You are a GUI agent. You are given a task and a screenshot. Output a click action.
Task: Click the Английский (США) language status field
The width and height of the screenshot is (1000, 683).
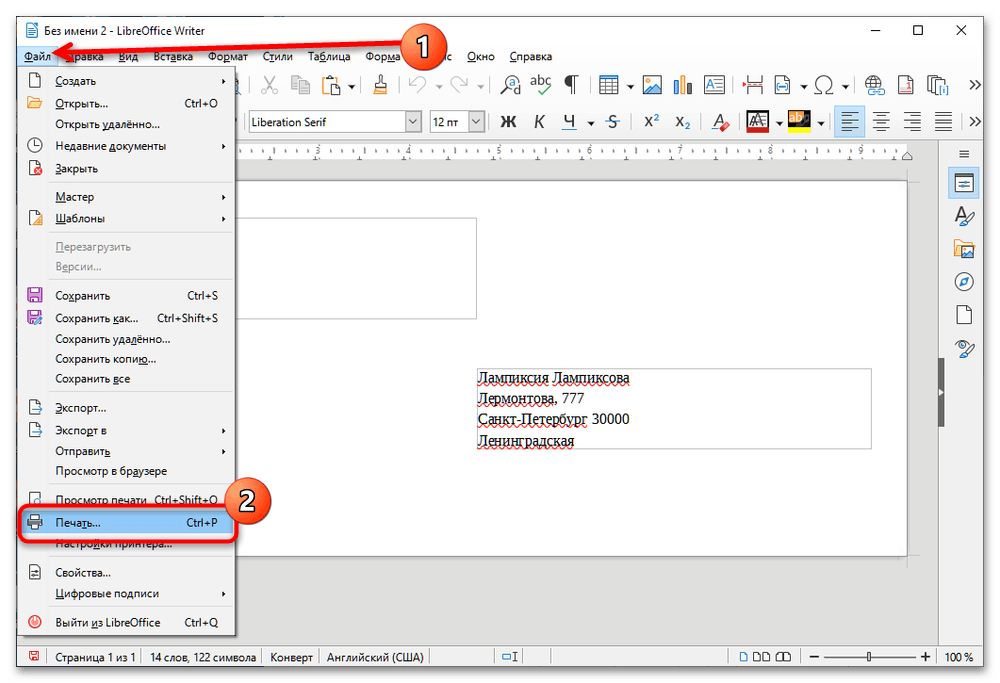pyautogui.click(x=373, y=657)
